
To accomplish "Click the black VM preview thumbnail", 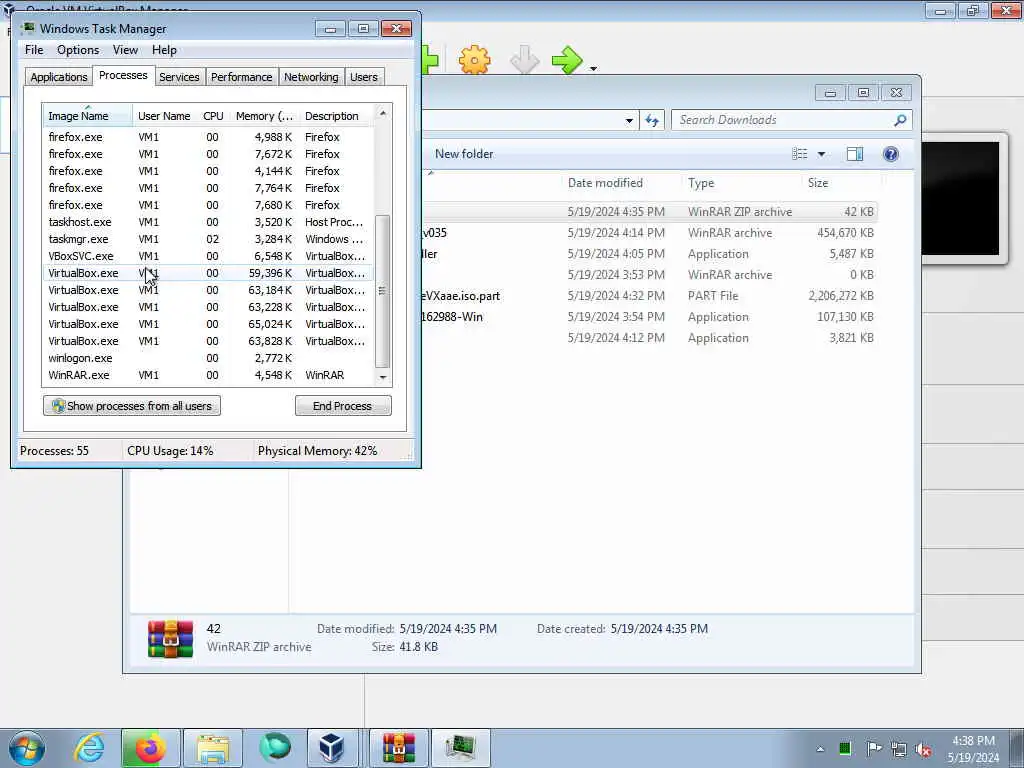I will coord(960,198).
